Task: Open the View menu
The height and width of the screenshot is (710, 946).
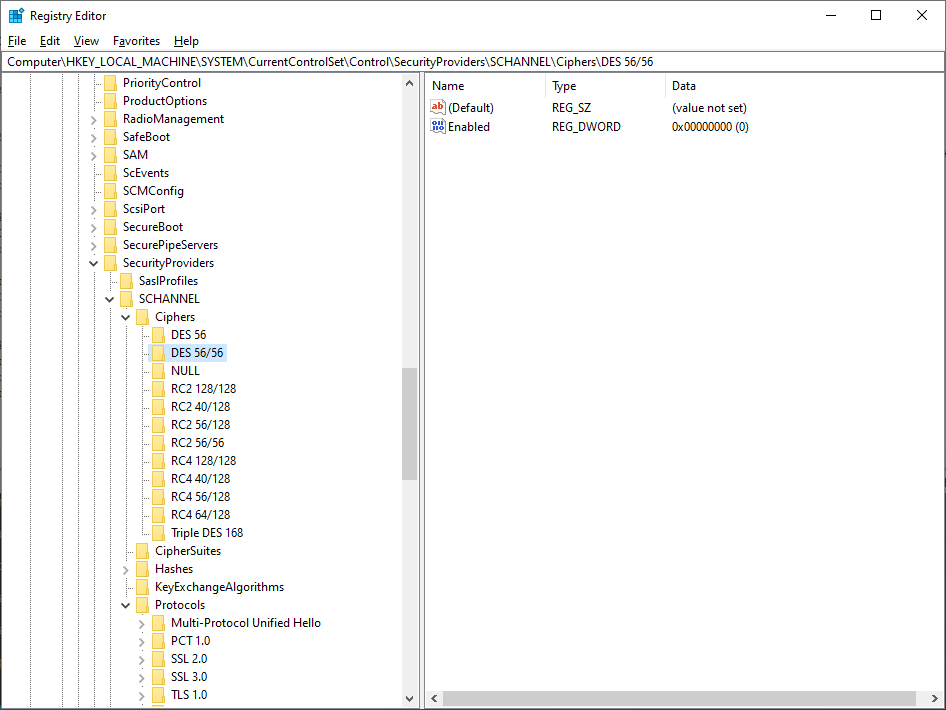Action: click(85, 41)
